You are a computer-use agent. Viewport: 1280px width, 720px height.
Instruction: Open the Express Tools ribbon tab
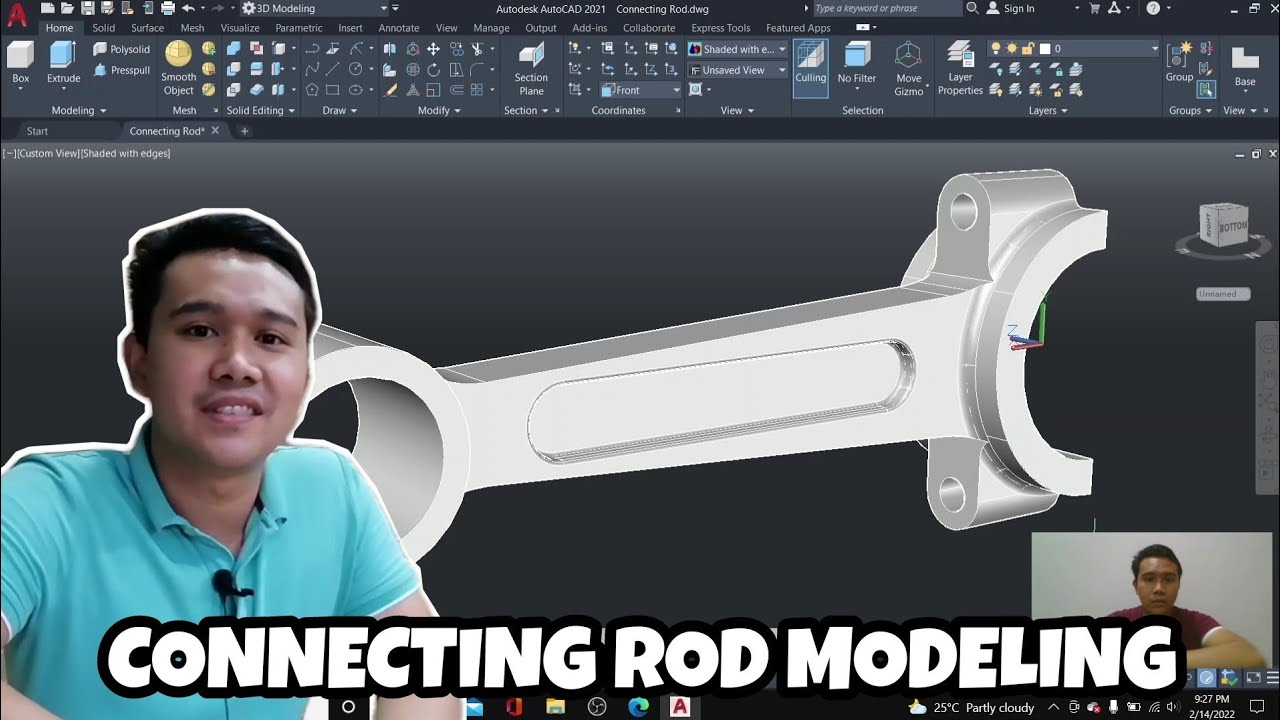click(x=720, y=28)
